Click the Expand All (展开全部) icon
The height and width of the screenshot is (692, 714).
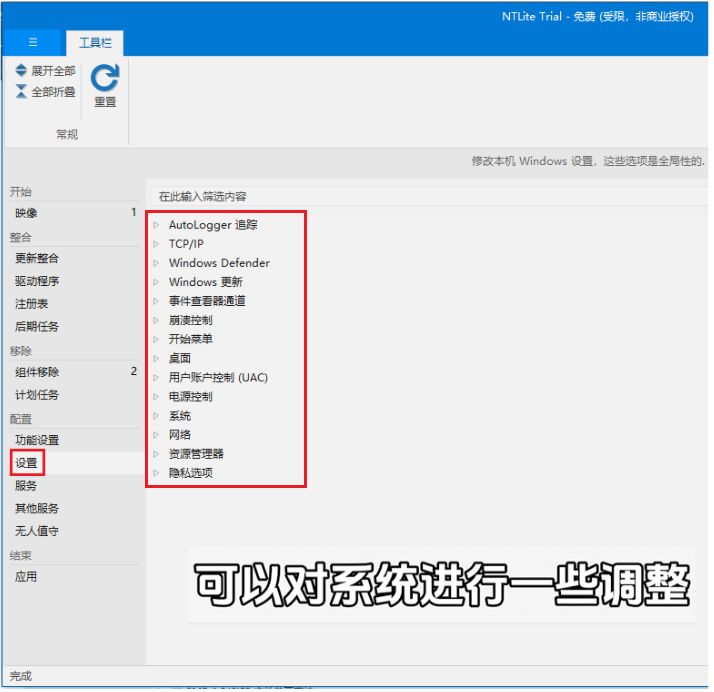coord(22,71)
